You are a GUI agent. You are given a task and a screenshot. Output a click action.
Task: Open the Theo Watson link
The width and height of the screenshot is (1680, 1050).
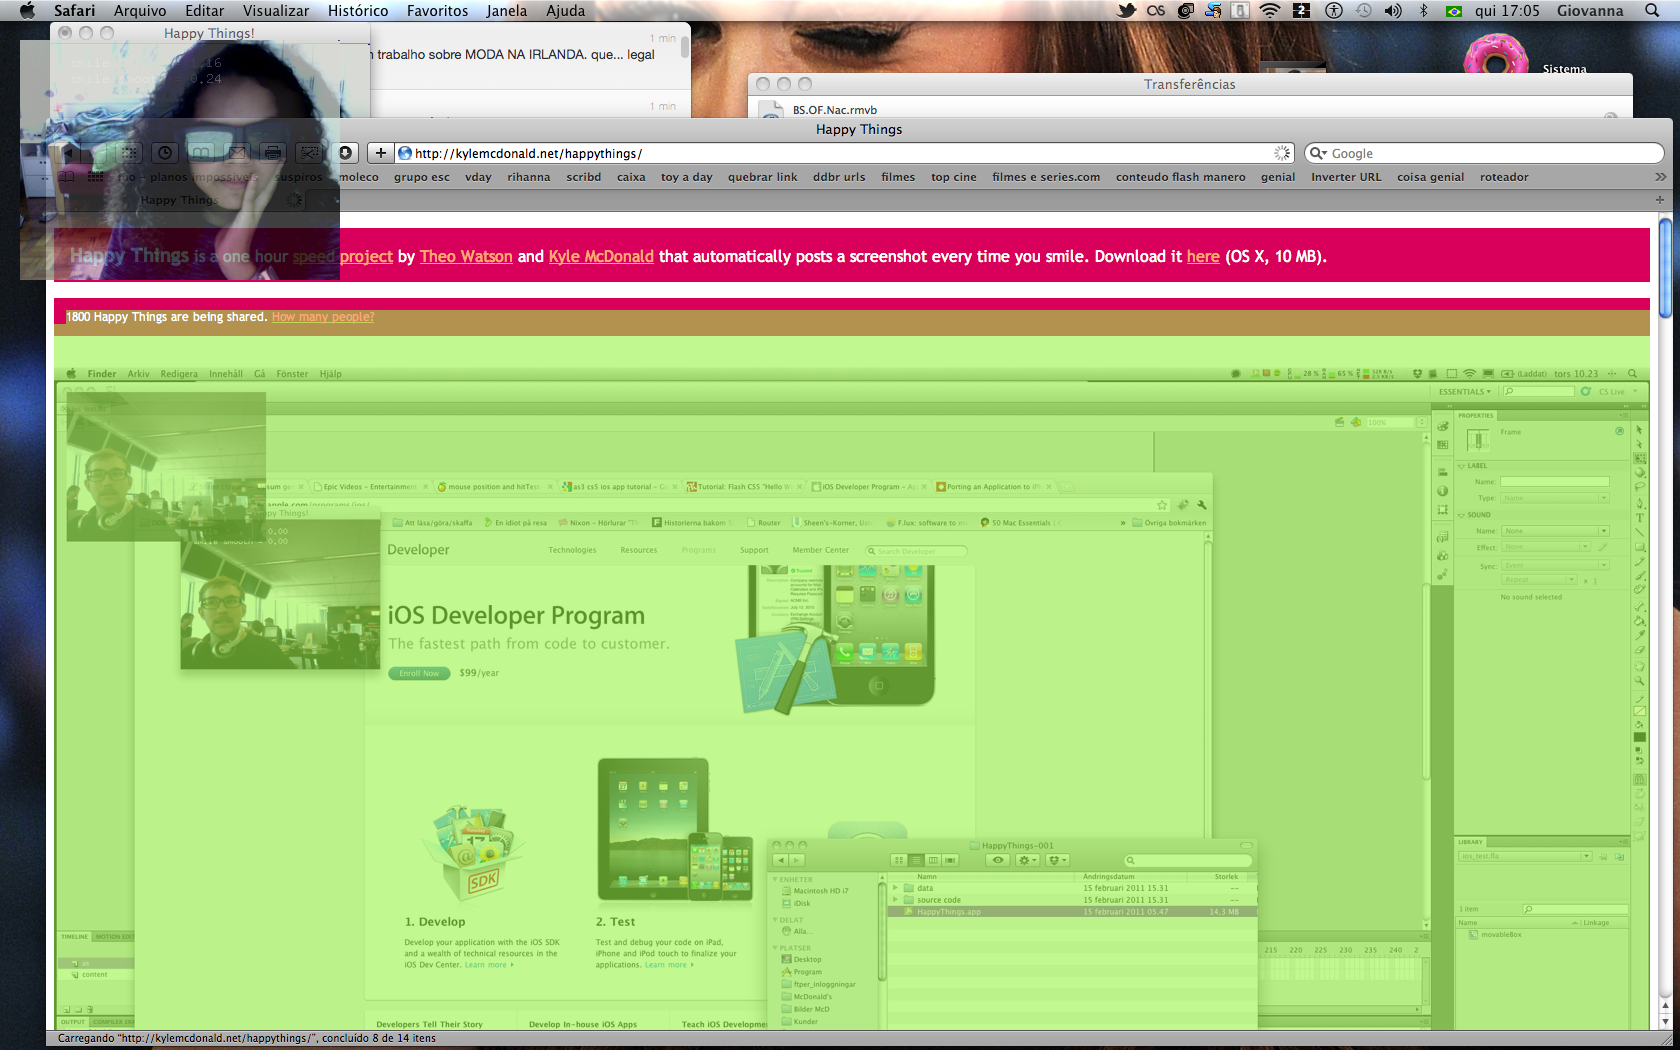(x=466, y=257)
